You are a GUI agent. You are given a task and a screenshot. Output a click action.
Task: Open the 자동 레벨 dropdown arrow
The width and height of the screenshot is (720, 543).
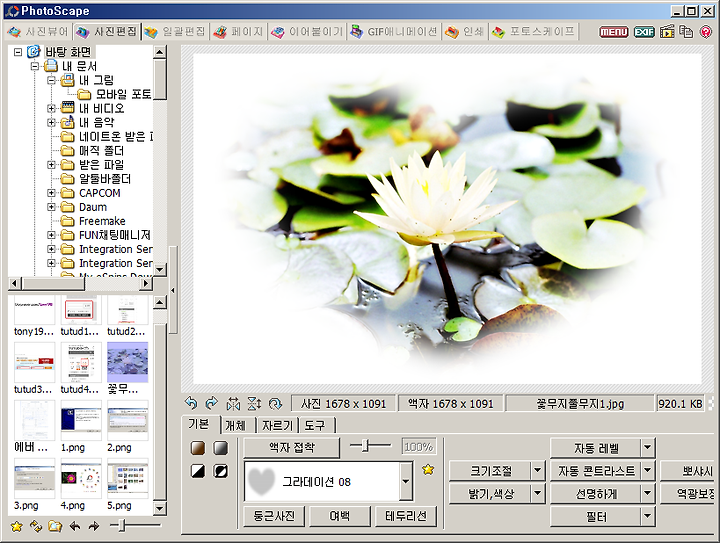coord(647,447)
